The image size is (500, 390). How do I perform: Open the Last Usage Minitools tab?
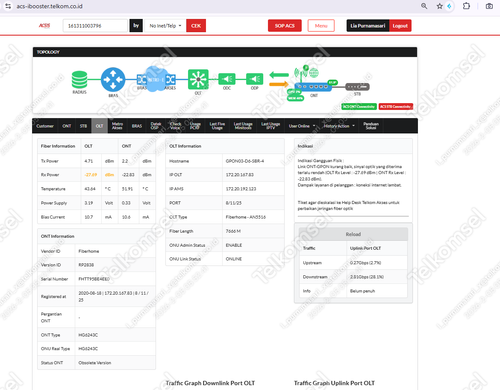point(243,126)
